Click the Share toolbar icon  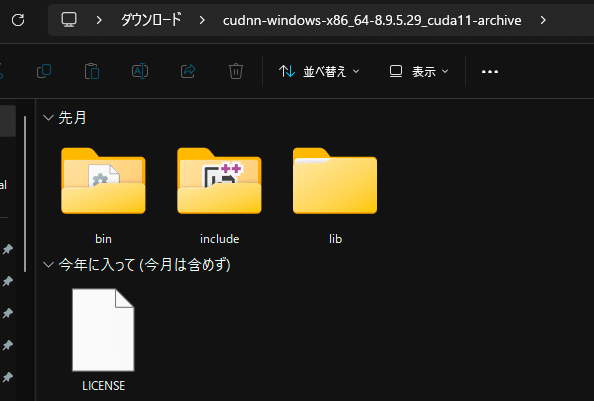[x=188, y=71]
